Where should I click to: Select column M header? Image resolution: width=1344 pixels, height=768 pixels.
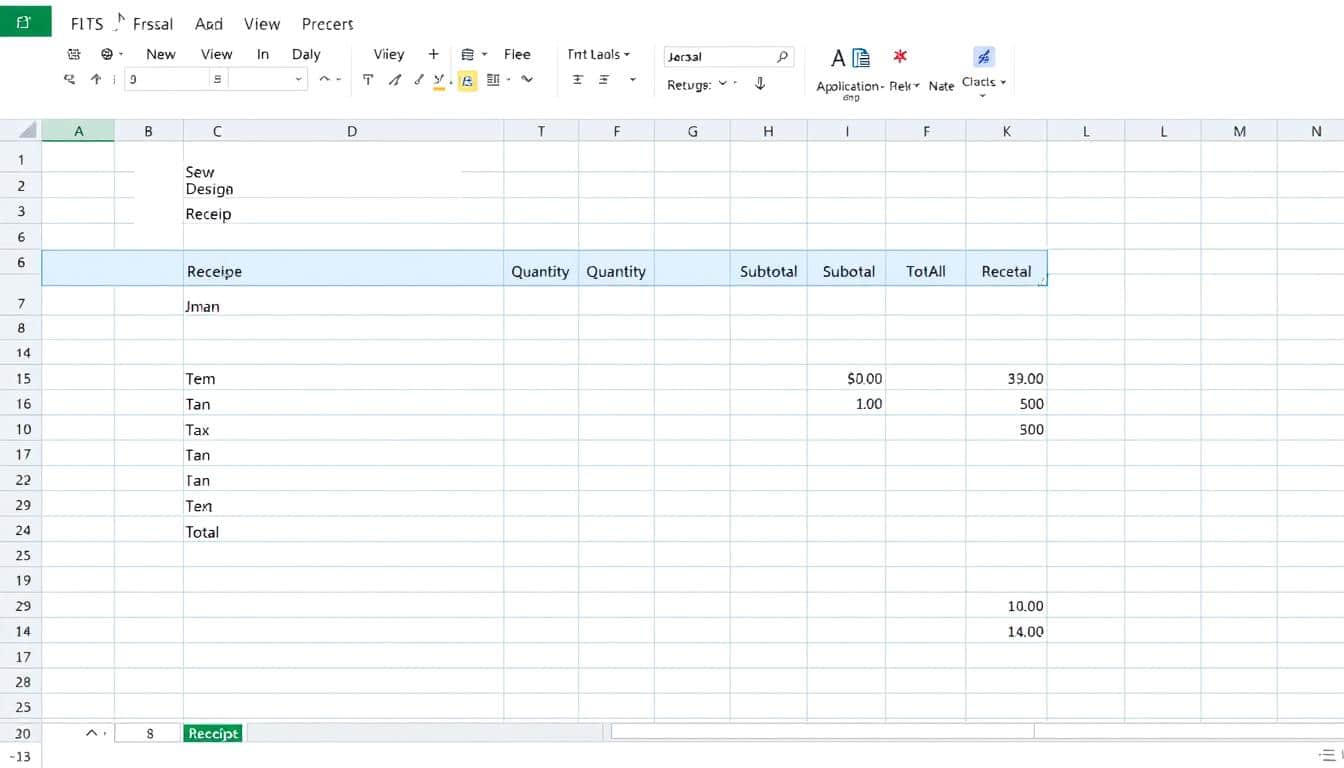pos(1240,131)
